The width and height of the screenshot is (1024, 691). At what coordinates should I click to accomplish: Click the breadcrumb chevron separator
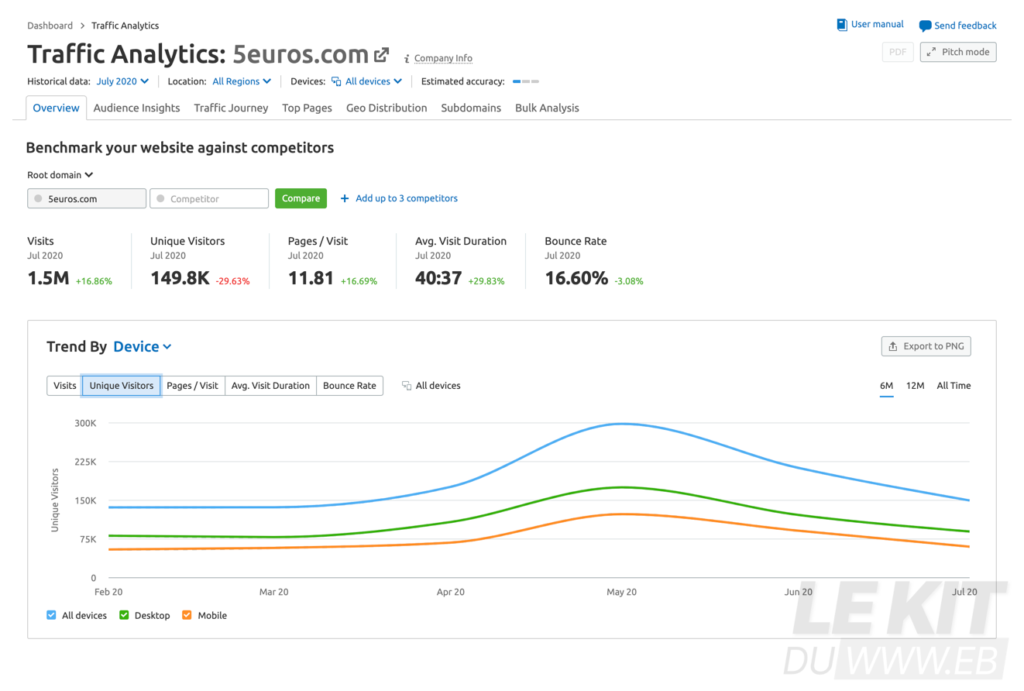(82, 25)
